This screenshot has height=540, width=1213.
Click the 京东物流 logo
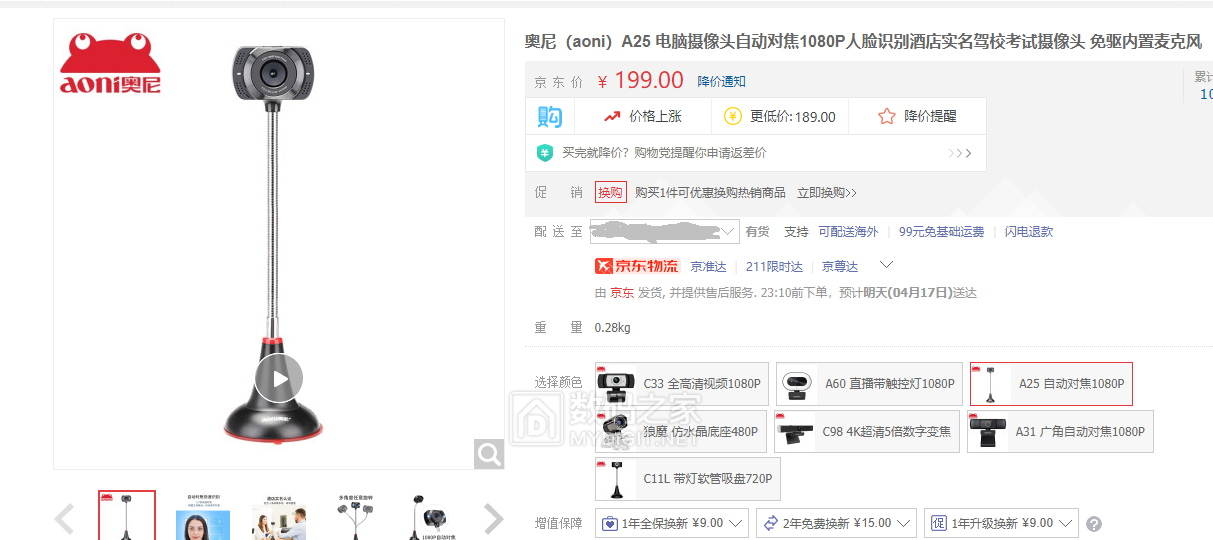click(637, 266)
